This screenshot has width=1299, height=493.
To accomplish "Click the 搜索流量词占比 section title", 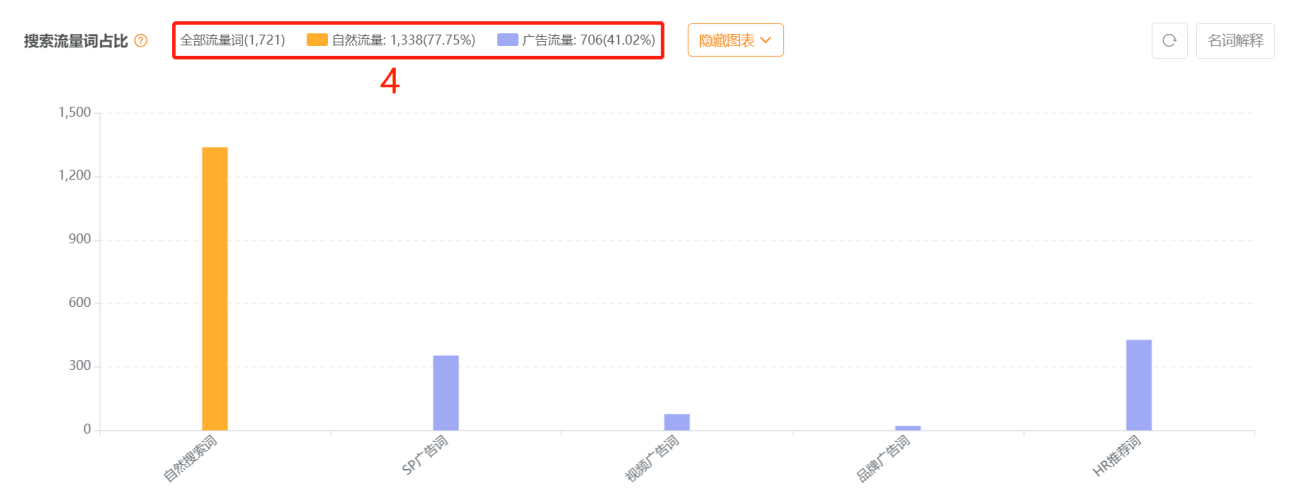I will 76,41.
